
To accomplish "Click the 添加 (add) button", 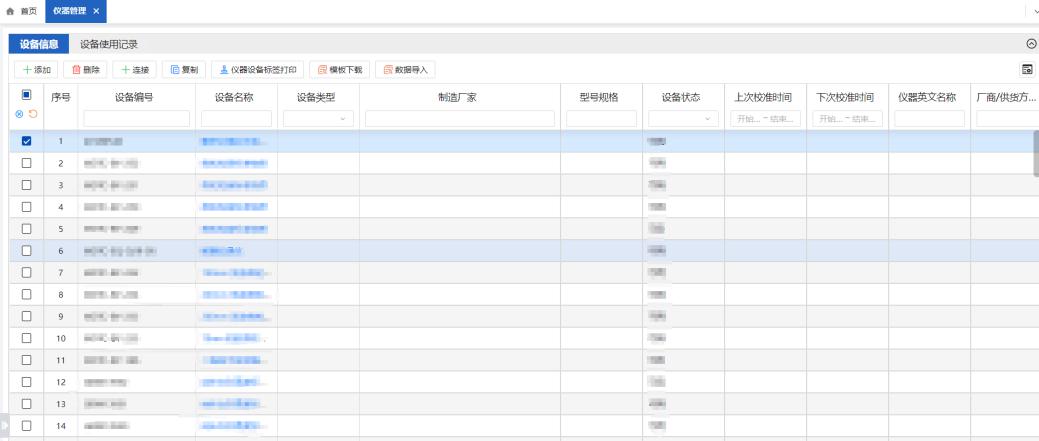I will (x=35, y=70).
